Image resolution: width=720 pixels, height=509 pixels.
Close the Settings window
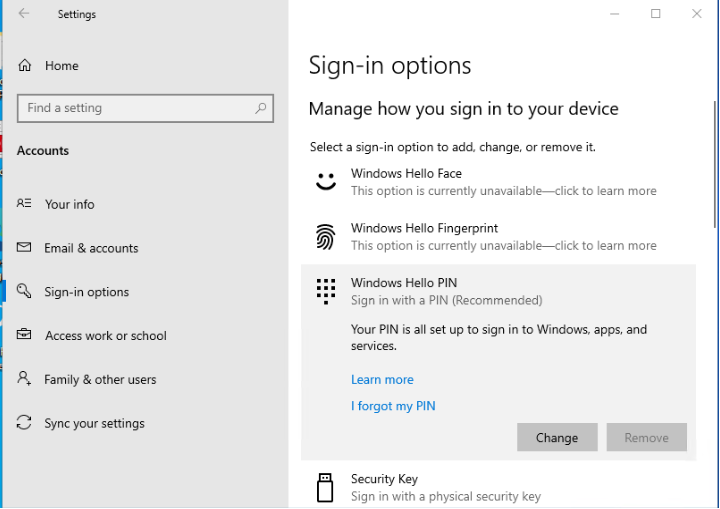pyautogui.click(x=697, y=14)
